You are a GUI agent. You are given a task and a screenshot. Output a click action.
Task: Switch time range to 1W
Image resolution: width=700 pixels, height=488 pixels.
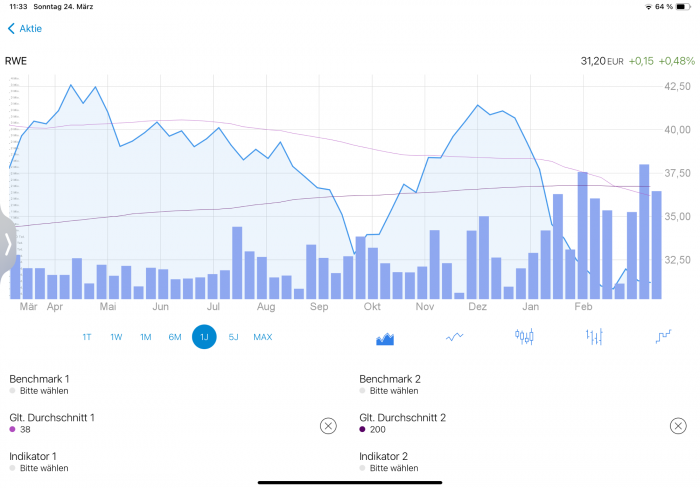point(116,337)
